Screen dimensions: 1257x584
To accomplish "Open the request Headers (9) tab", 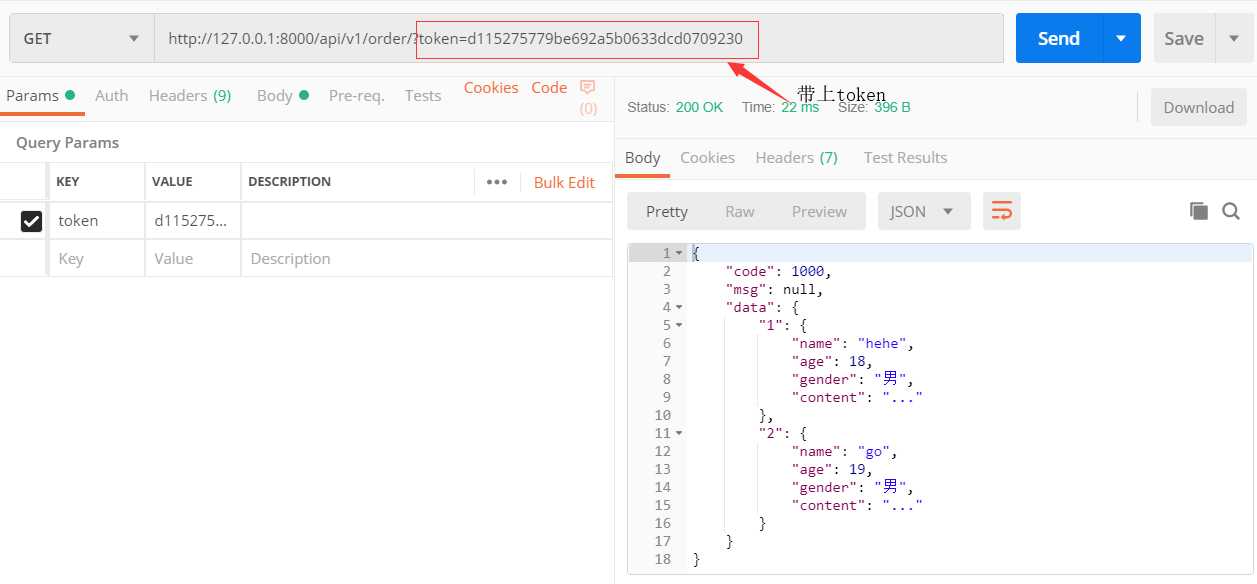I will click(190, 96).
